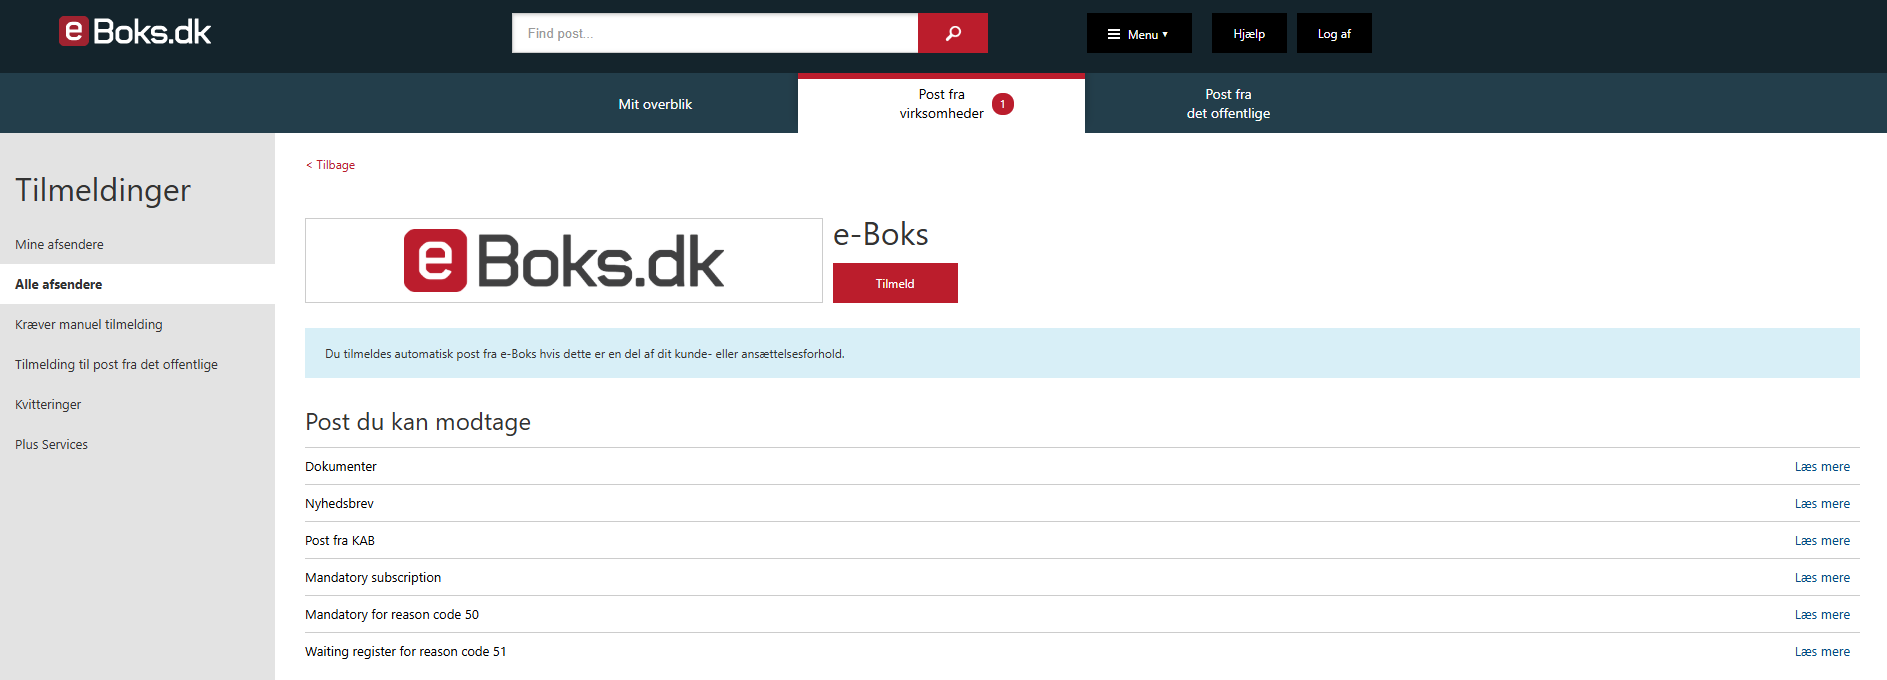Click Læs mere for Nyhedsbrev
Viewport: 1887px width, 680px height.
(1822, 504)
